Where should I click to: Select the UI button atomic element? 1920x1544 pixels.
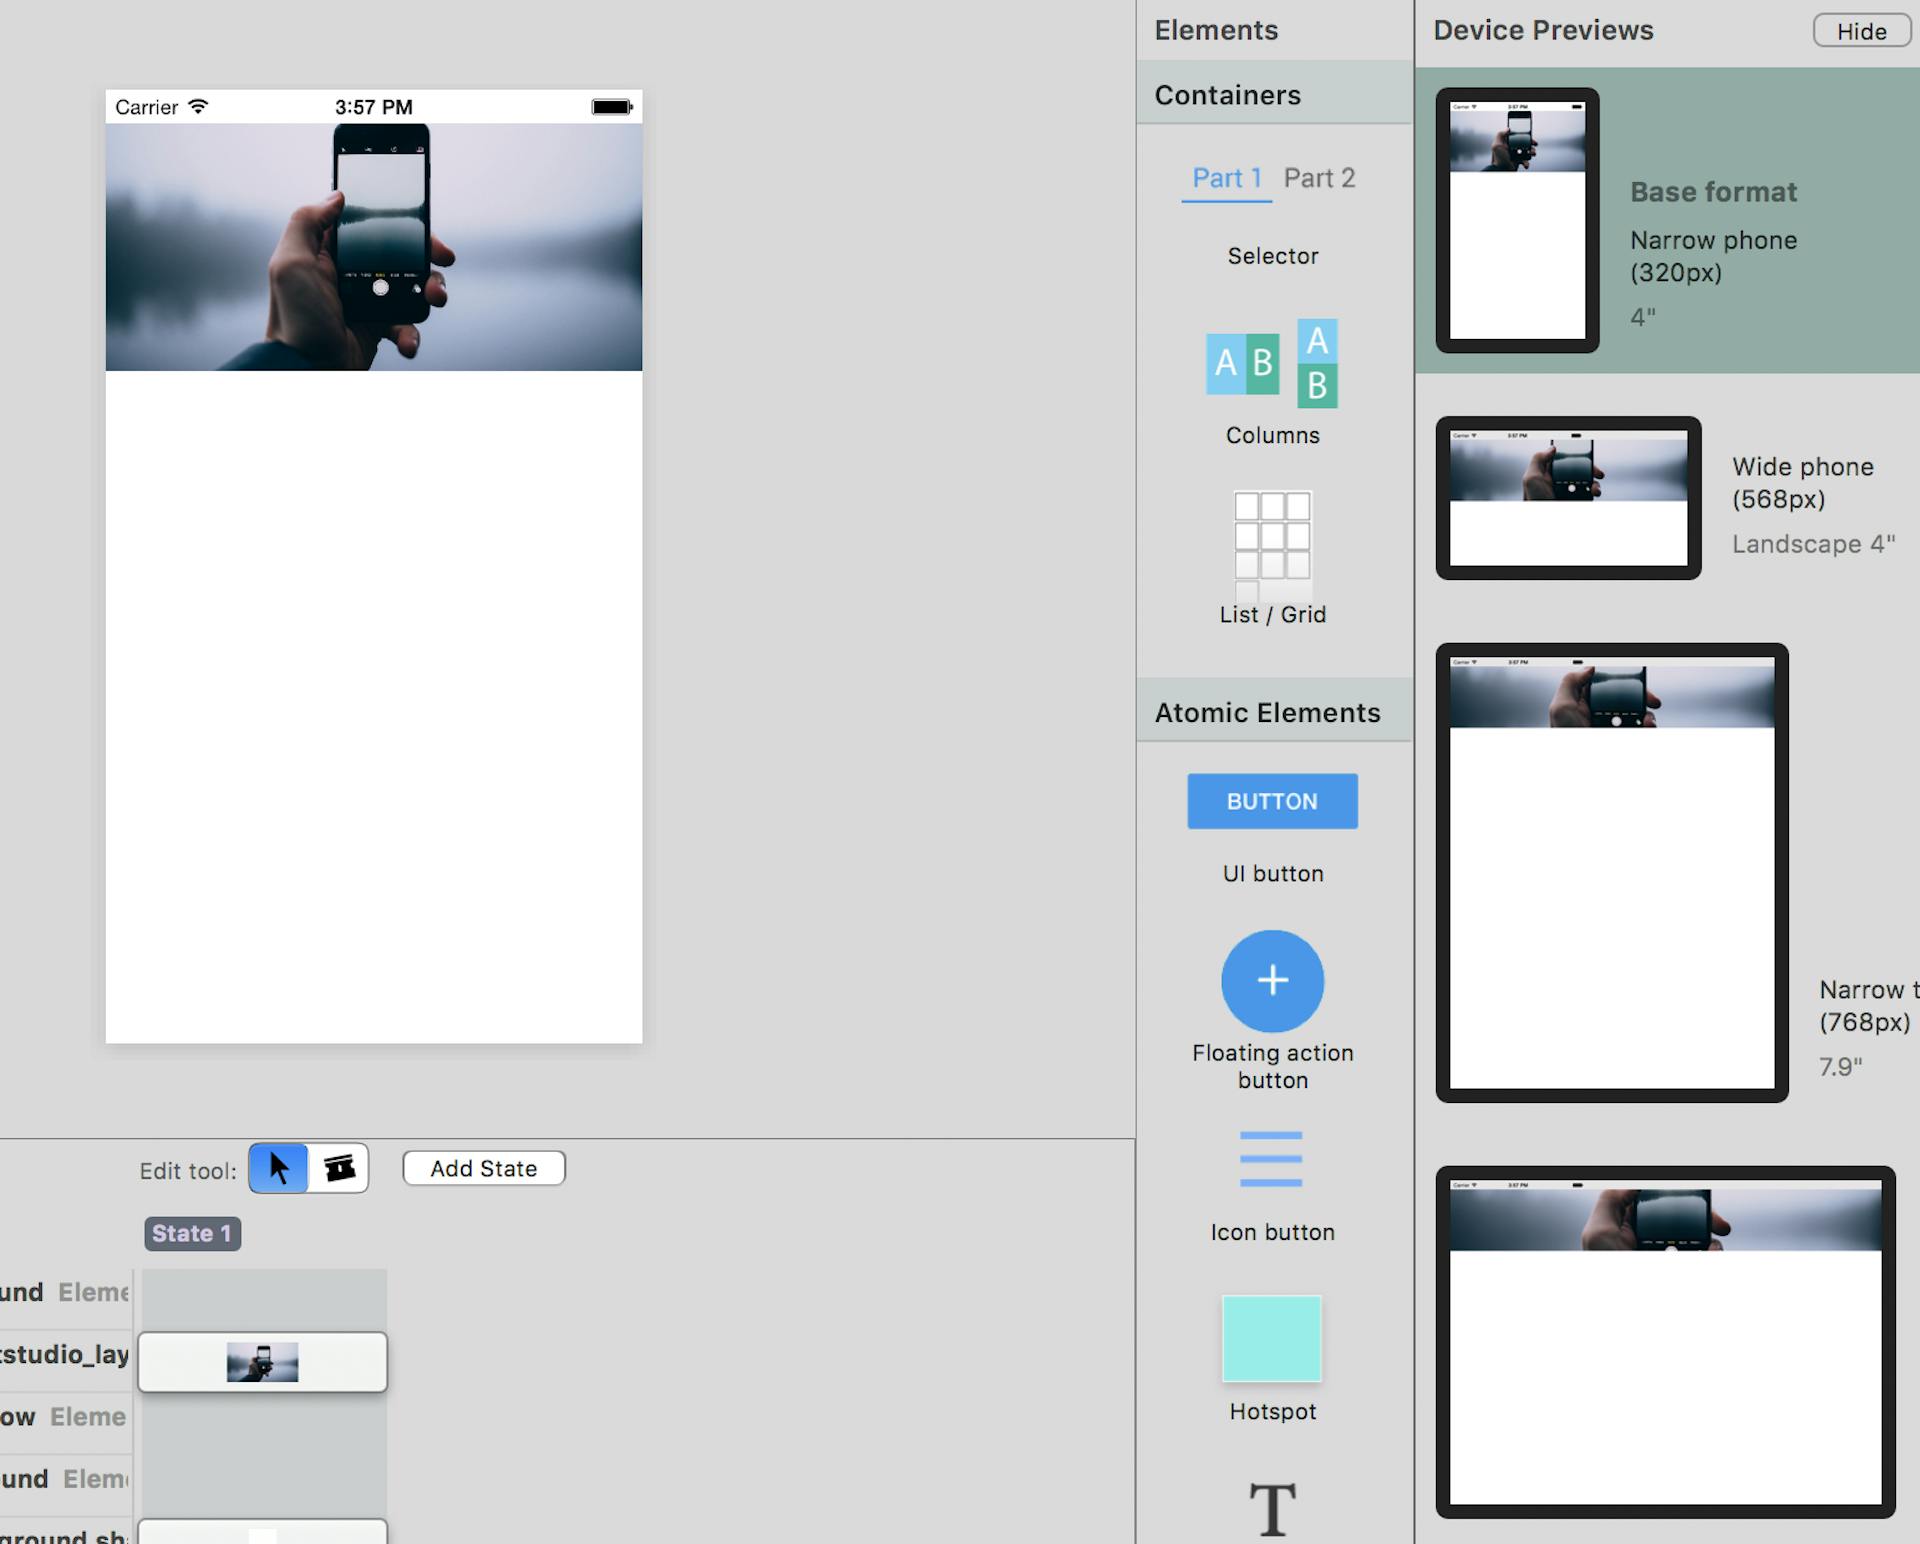1272,801
